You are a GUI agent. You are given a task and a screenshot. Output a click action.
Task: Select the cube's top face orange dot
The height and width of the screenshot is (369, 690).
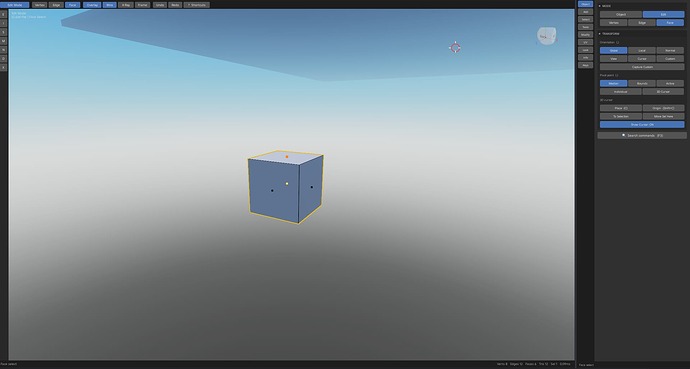[x=287, y=157]
